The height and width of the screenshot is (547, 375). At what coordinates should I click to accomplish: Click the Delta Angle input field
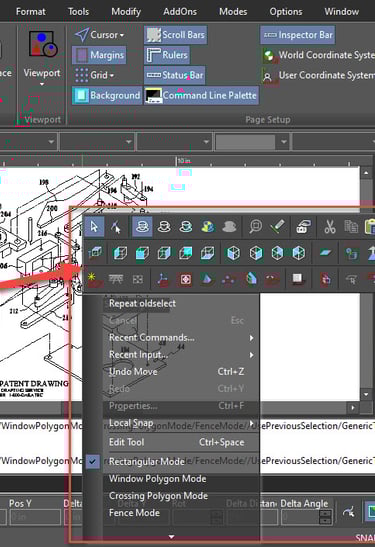click(x=300, y=517)
